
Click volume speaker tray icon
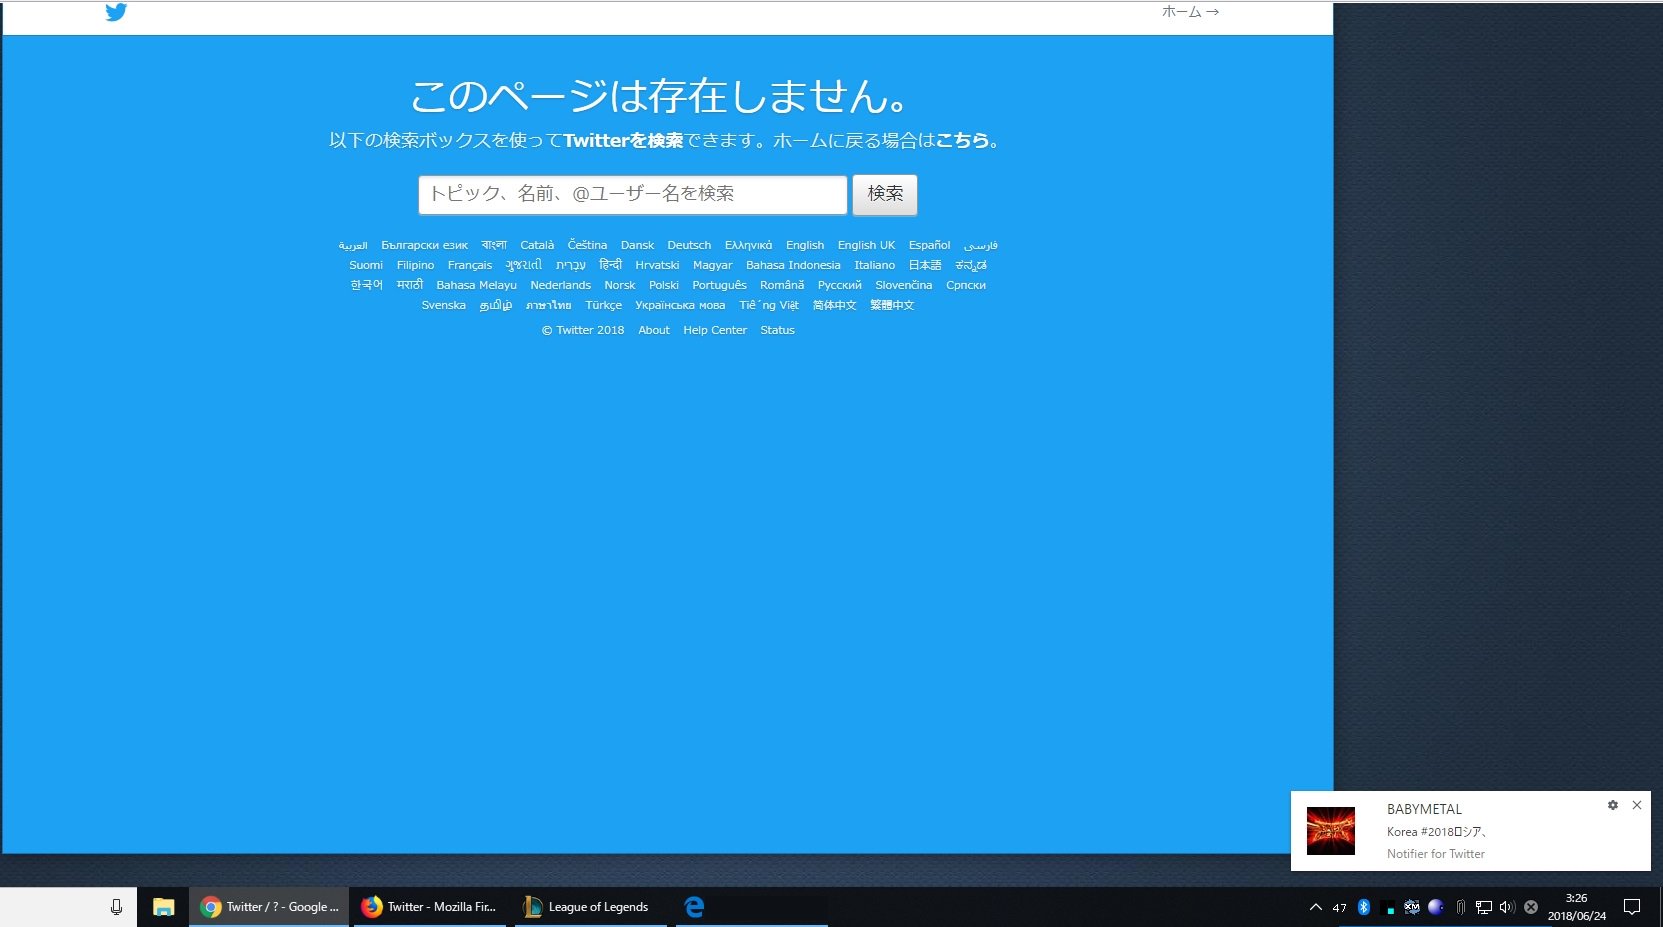click(1507, 907)
